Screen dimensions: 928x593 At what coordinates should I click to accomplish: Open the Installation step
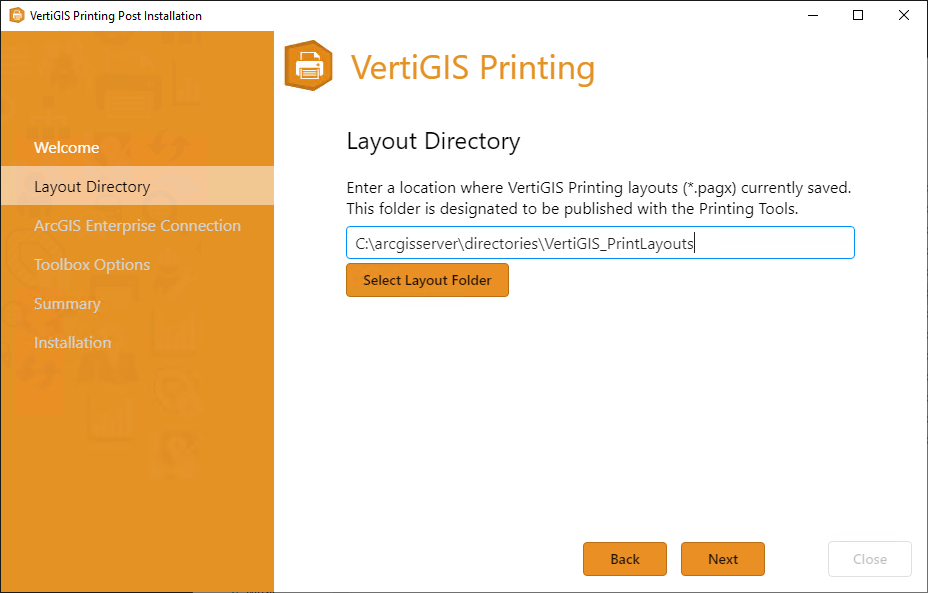72,342
